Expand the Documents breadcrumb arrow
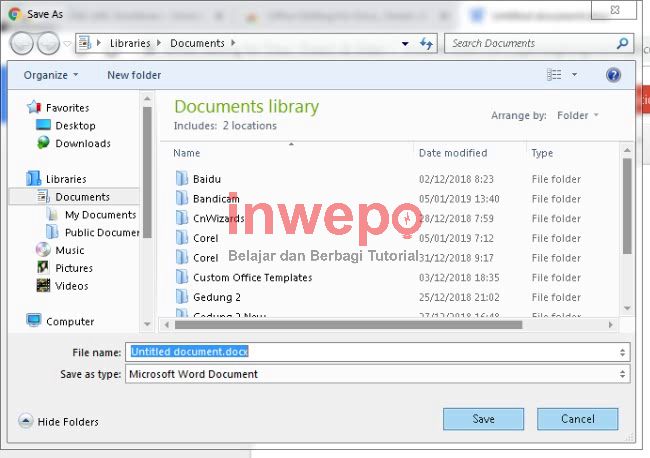Image resolution: width=650 pixels, height=458 pixels. pyautogui.click(x=233, y=43)
